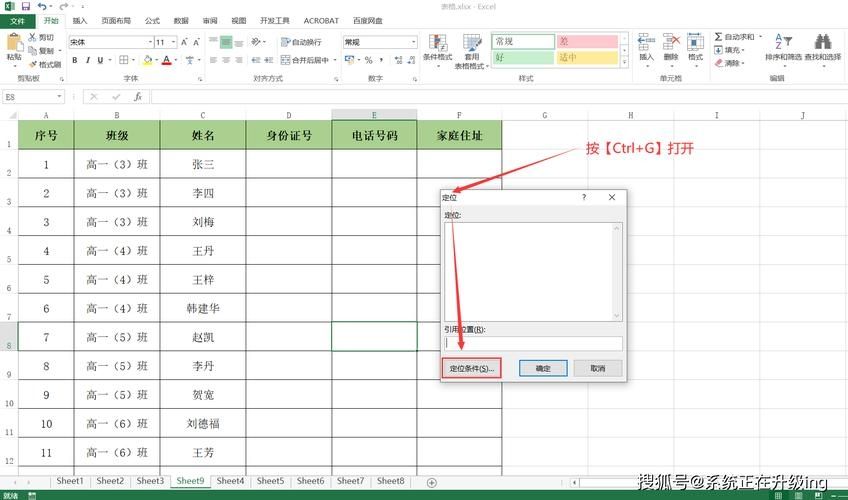Open the fill color dropdown arrow
Viewport: 848px width, 500px height.
coord(157,60)
